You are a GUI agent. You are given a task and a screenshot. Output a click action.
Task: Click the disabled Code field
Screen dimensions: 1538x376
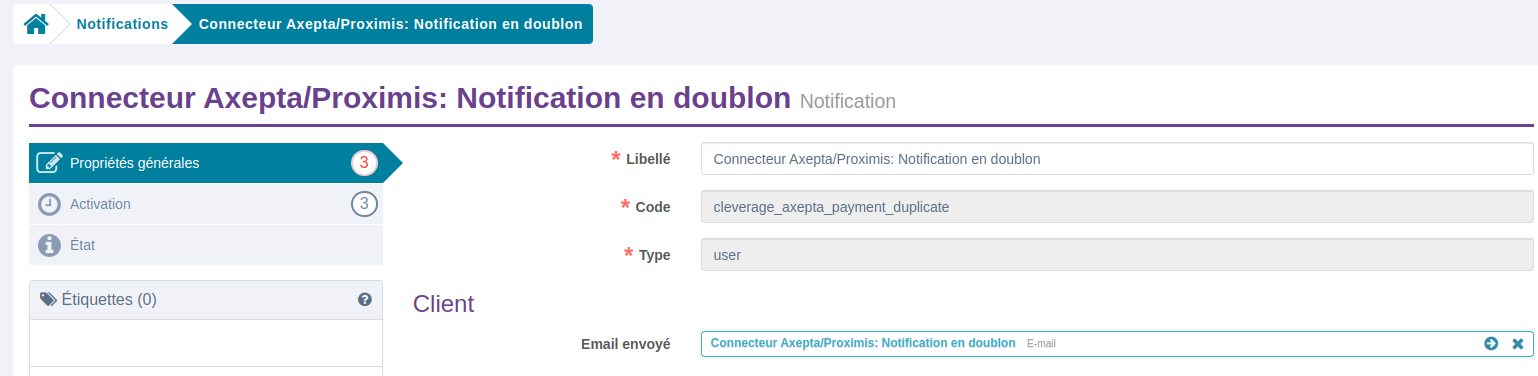[1117, 207]
